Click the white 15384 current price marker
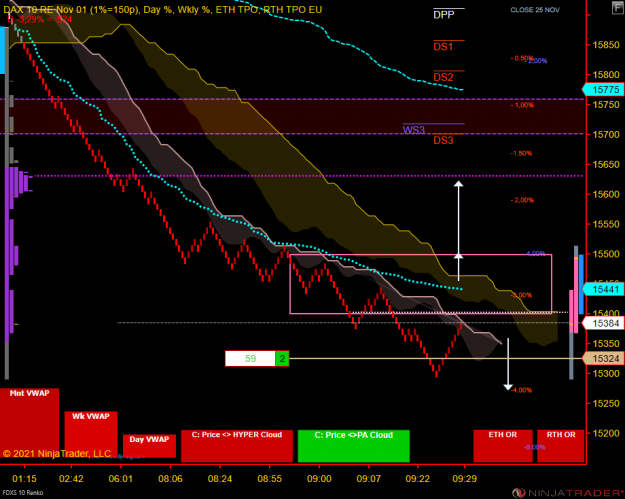The image size is (625, 499). tap(603, 323)
